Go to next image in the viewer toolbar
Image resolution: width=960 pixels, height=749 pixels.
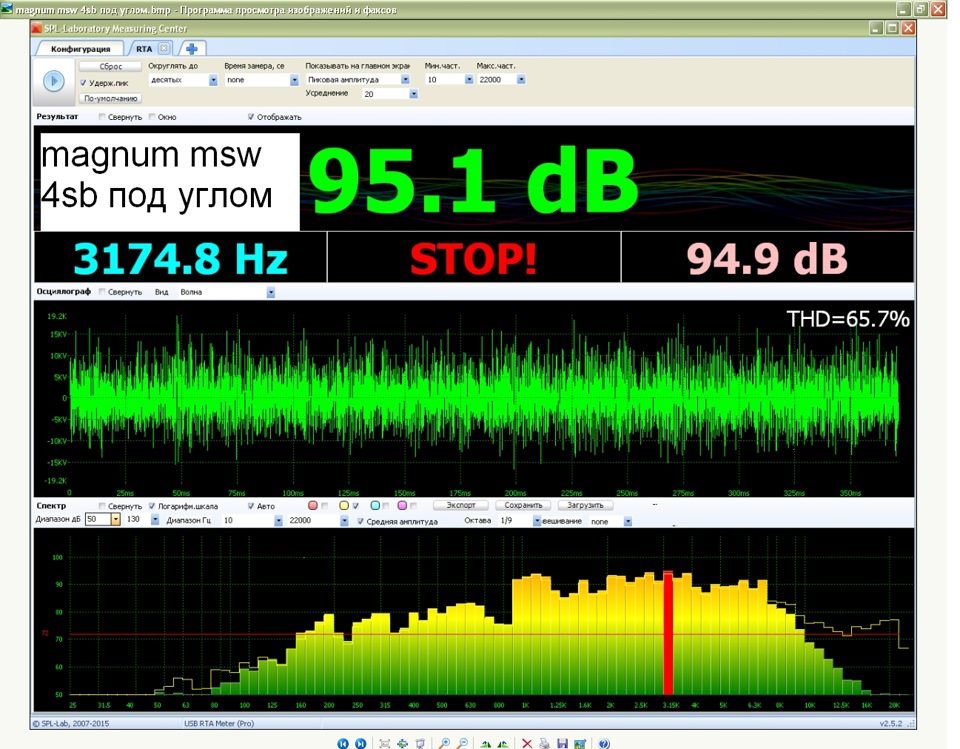tap(361, 743)
